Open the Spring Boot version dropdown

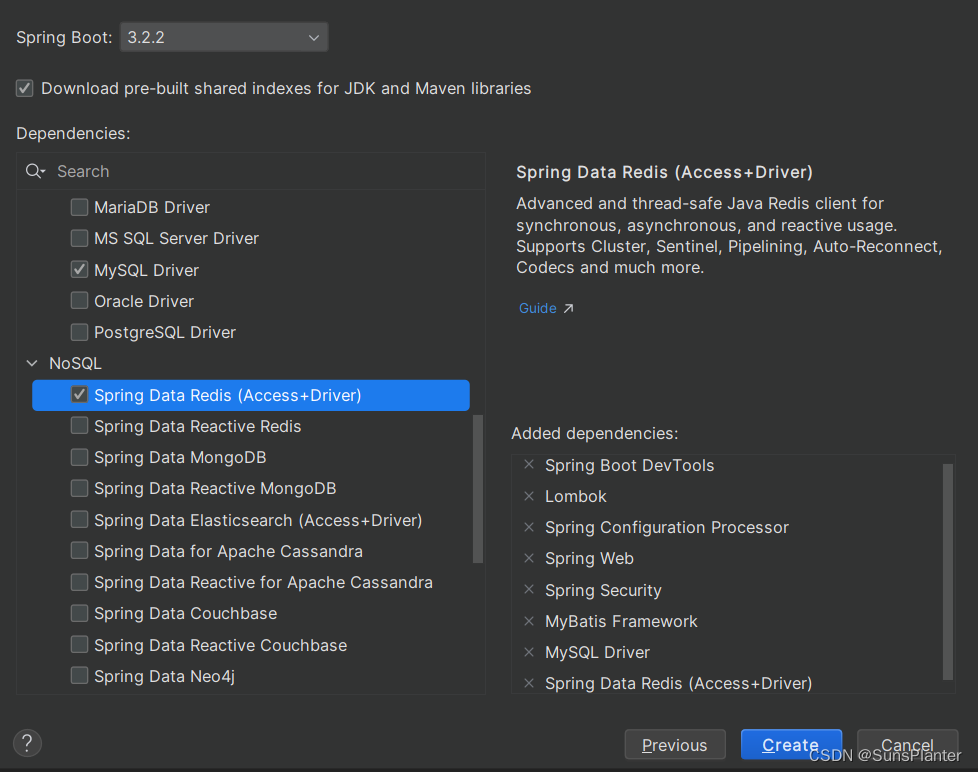(x=223, y=38)
